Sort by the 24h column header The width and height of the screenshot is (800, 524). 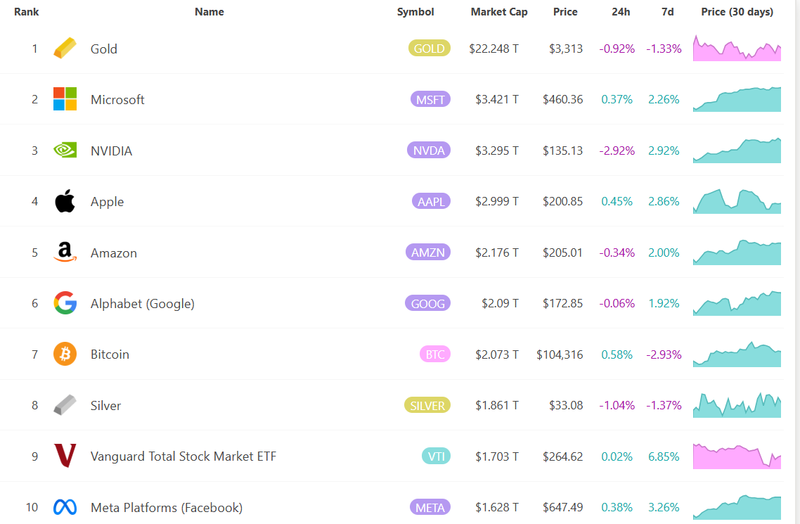[x=621, y=12]
